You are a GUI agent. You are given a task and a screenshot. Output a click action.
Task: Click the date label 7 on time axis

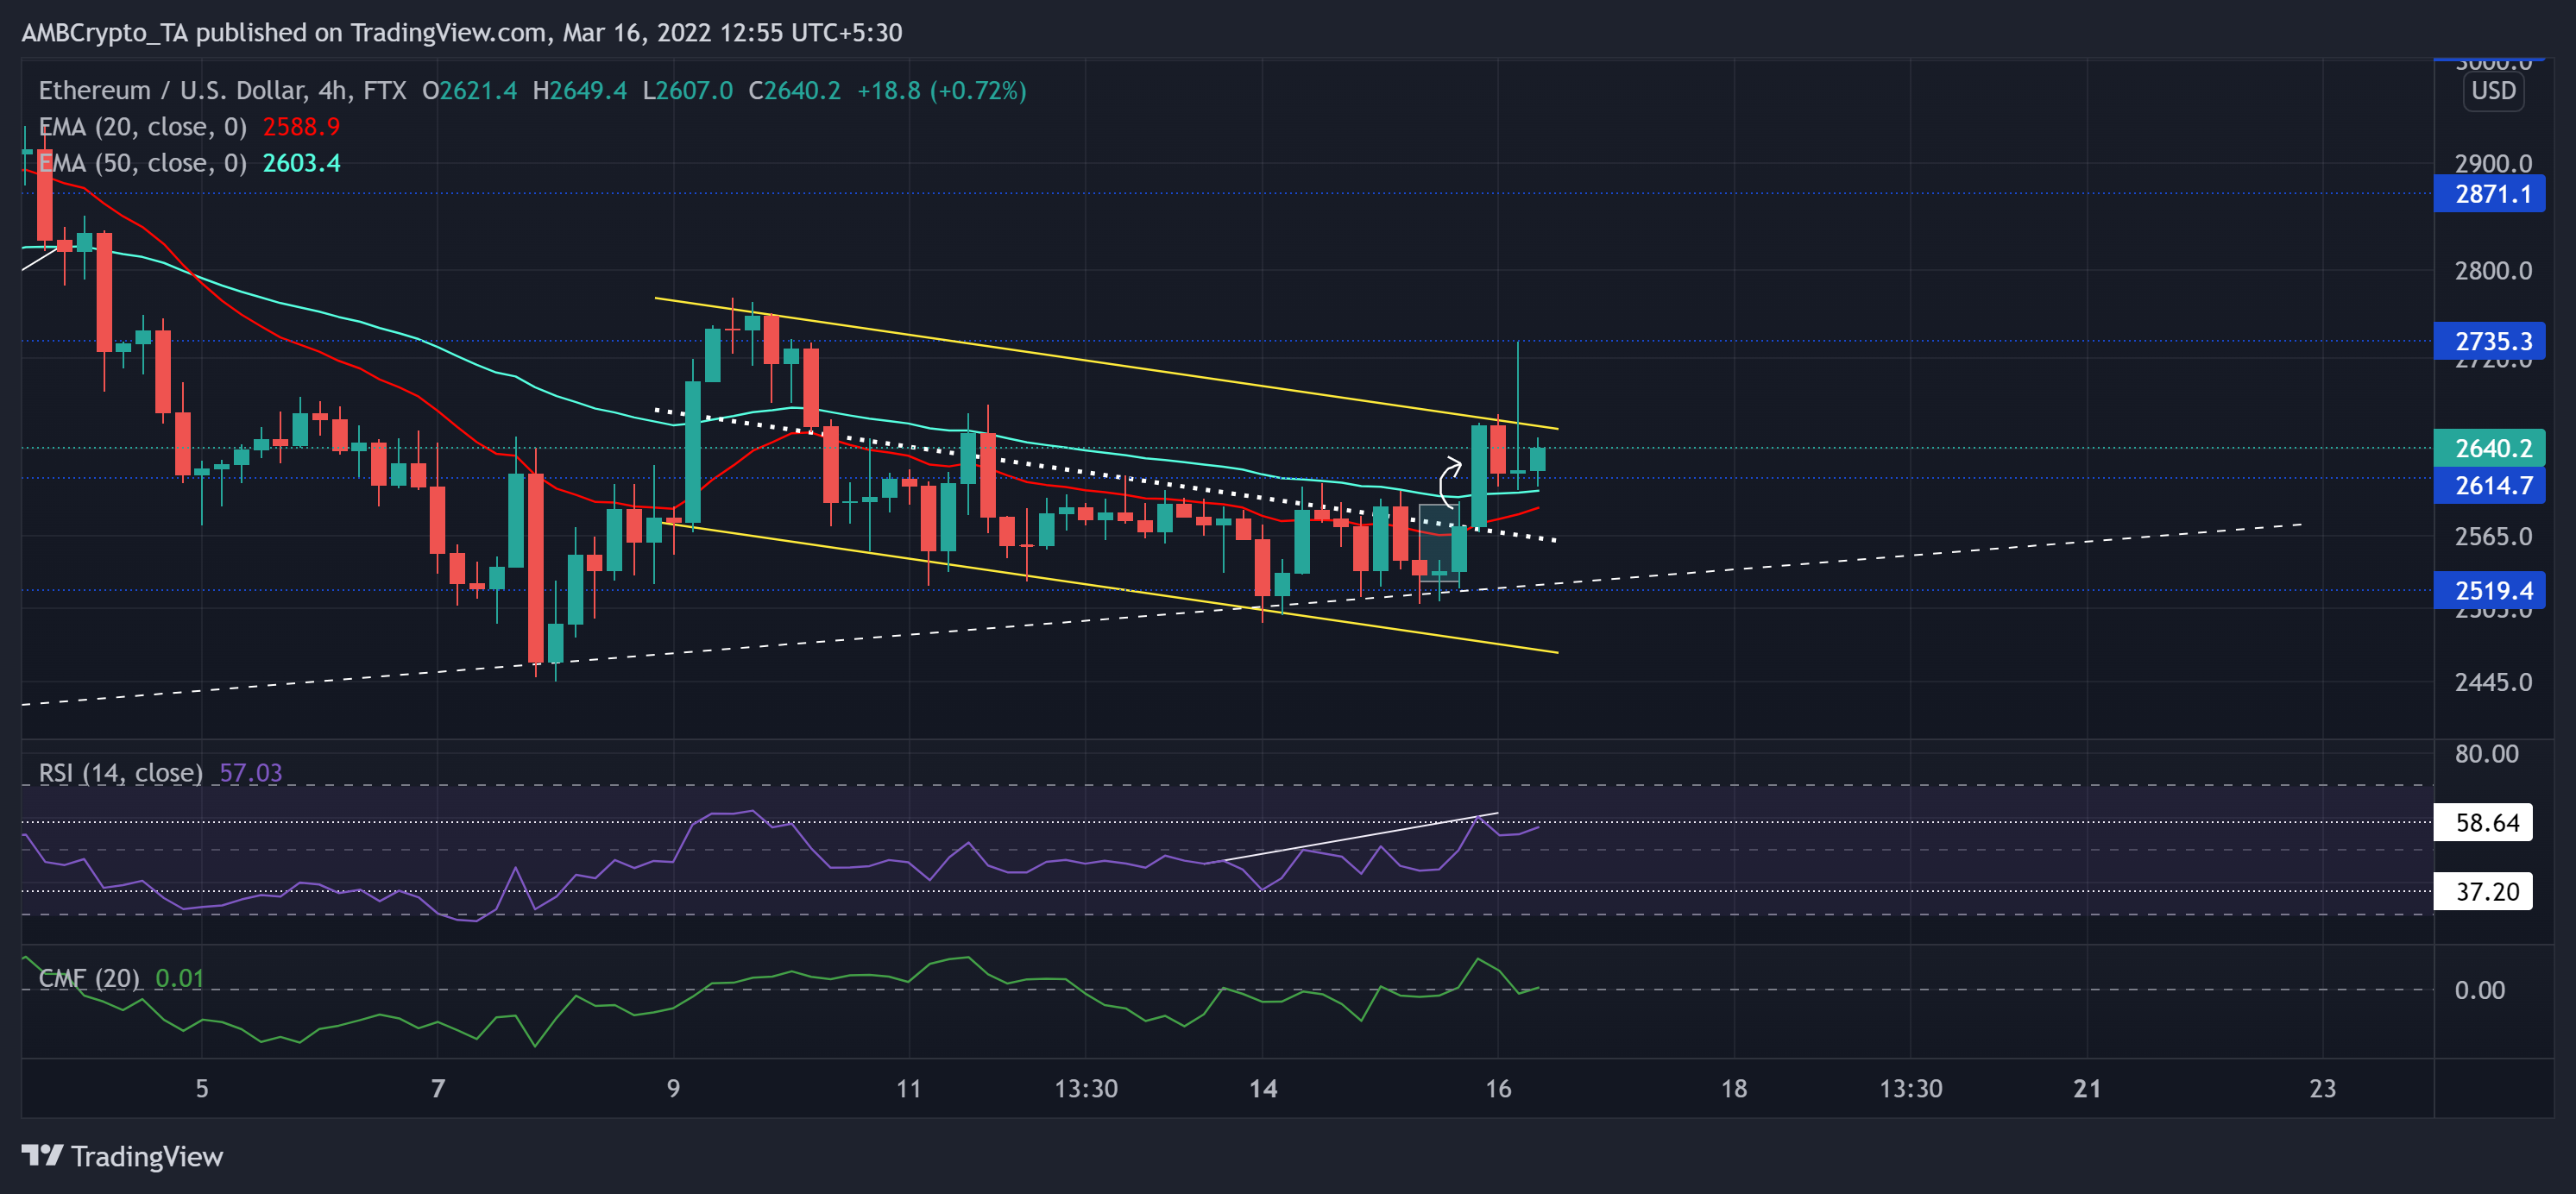pos(438,1088)
